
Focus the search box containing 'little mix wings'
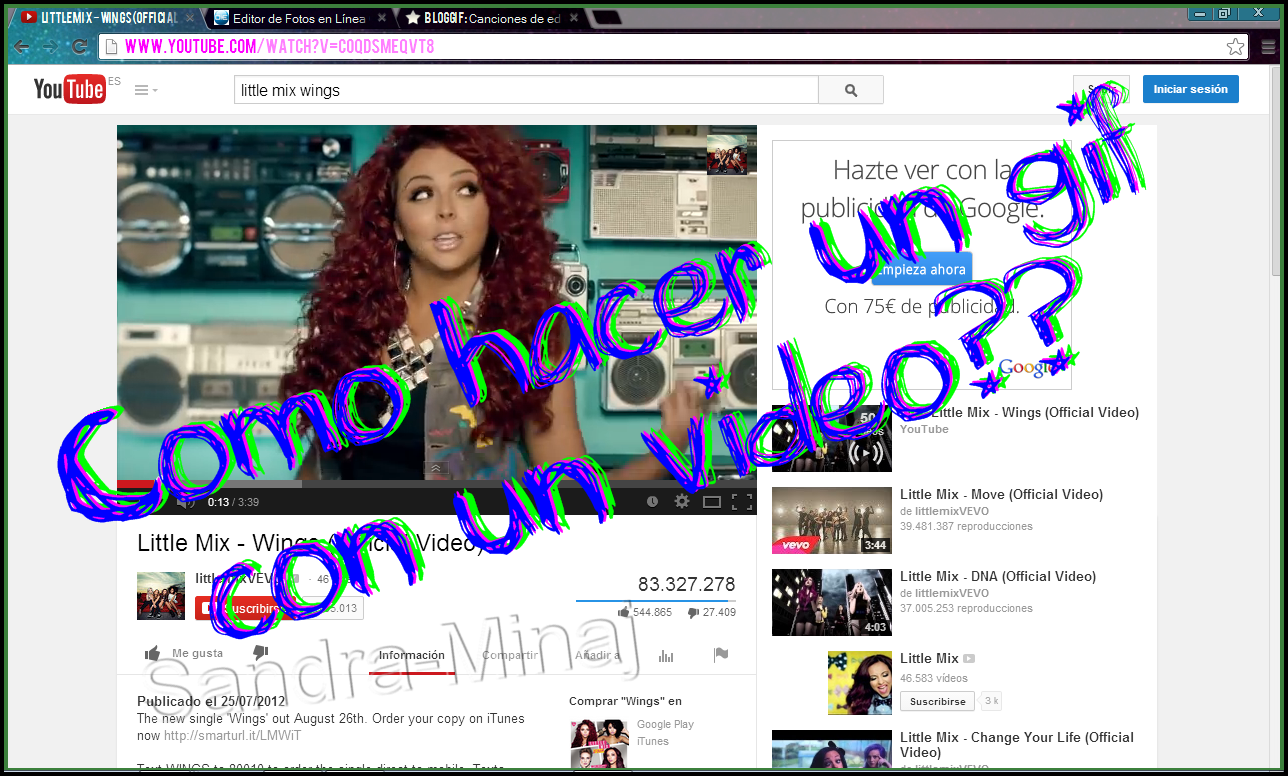point(526,90)
